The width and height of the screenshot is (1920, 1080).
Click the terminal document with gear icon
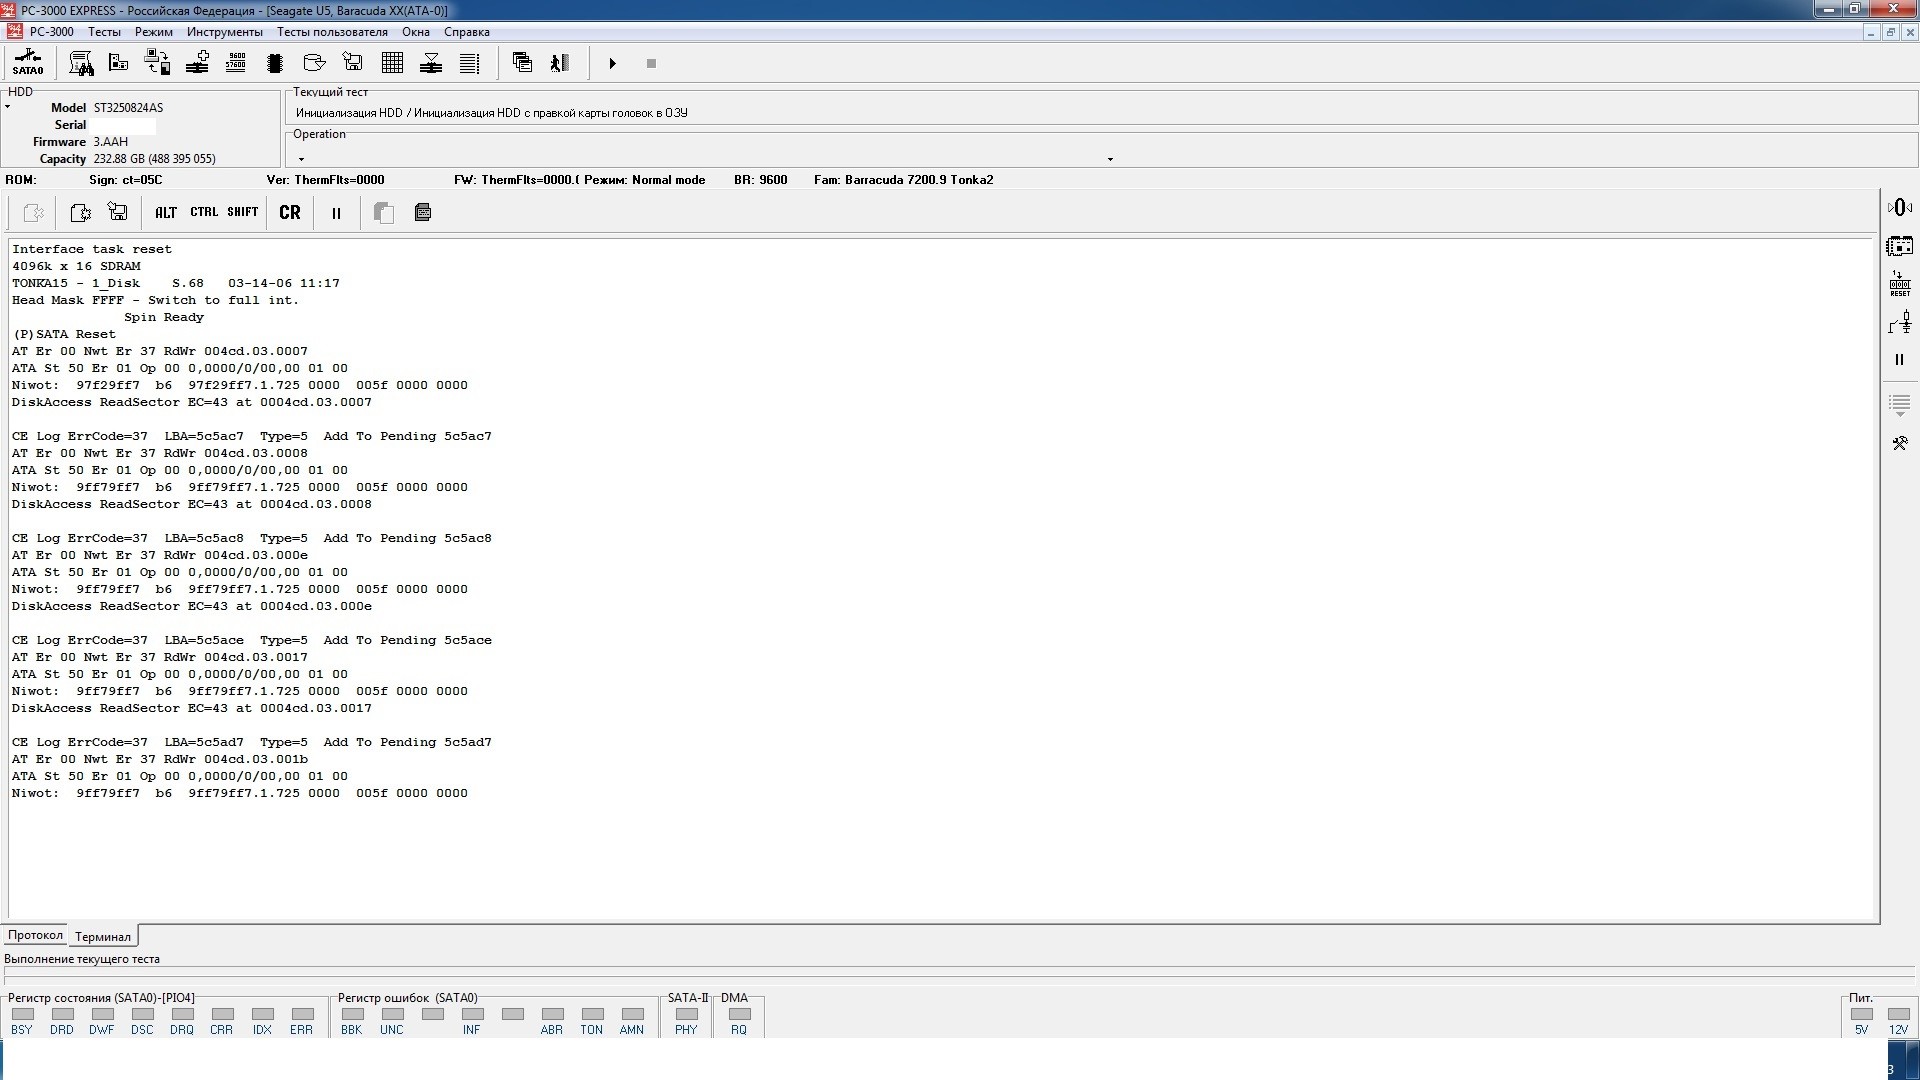80,212
